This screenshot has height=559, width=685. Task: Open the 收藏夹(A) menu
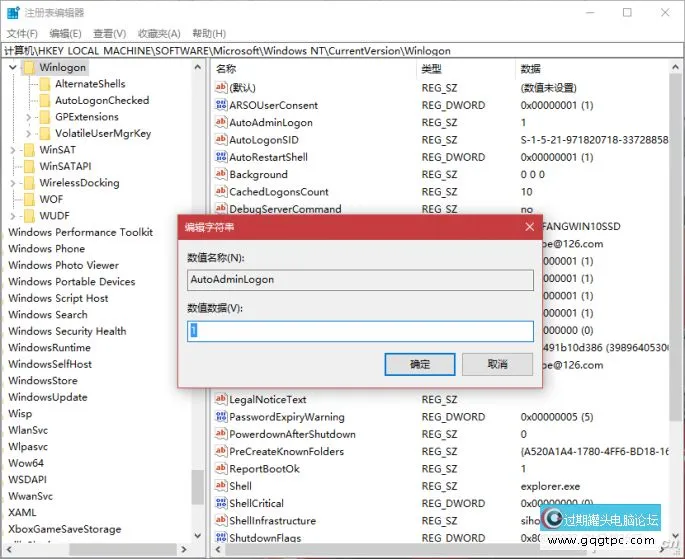tap(159, 34)
